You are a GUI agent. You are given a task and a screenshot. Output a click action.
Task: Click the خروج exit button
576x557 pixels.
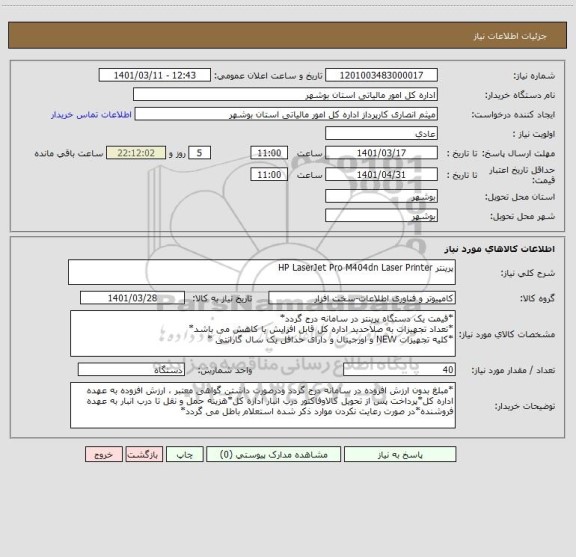click(x=104, y=454)
